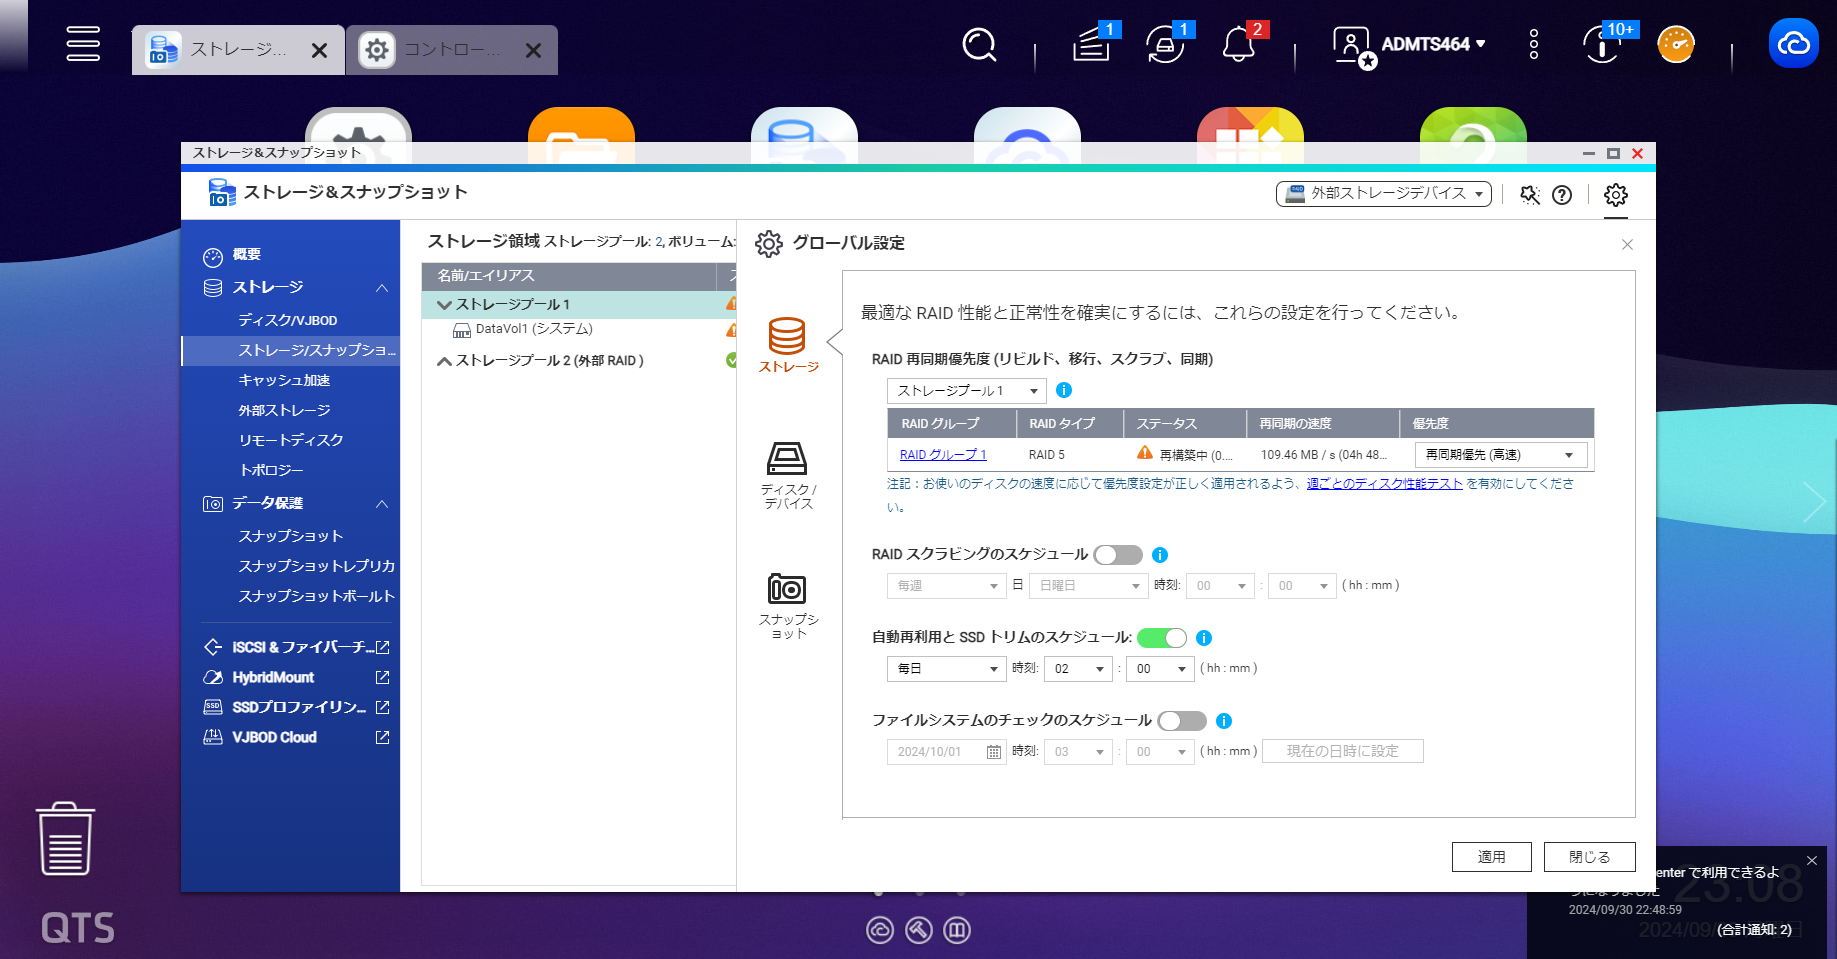Image resolution: width=1837 pixels, height=959 pixels.
Task: Open the three-dot more options icon
Action: point(1534,44)
